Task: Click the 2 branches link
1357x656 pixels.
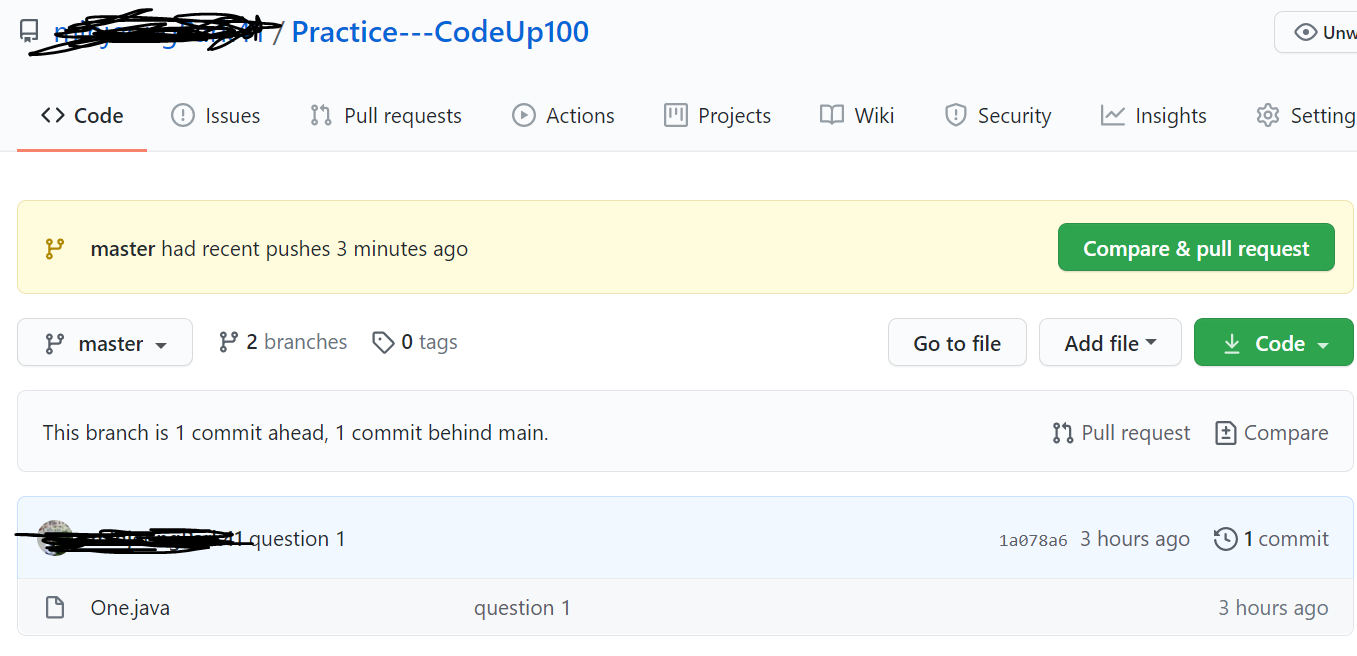Action: click(x=283, y=342)
